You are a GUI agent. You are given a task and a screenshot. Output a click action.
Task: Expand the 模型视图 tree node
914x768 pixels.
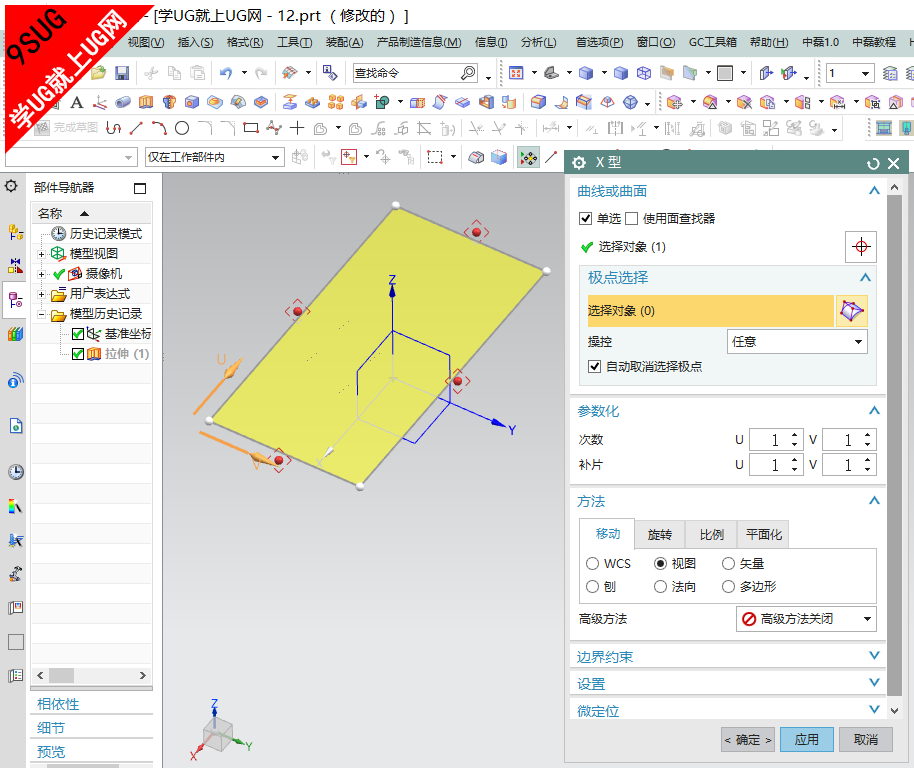41,254
